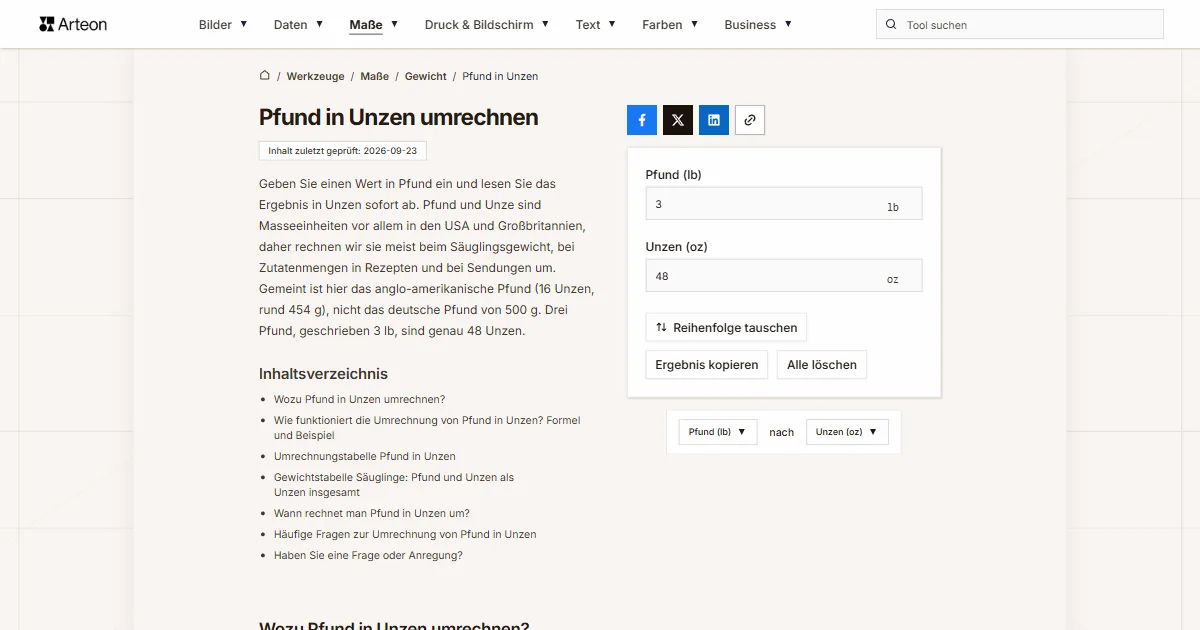Share page on X
The image size is (1200, 630).
pos(678,120)
